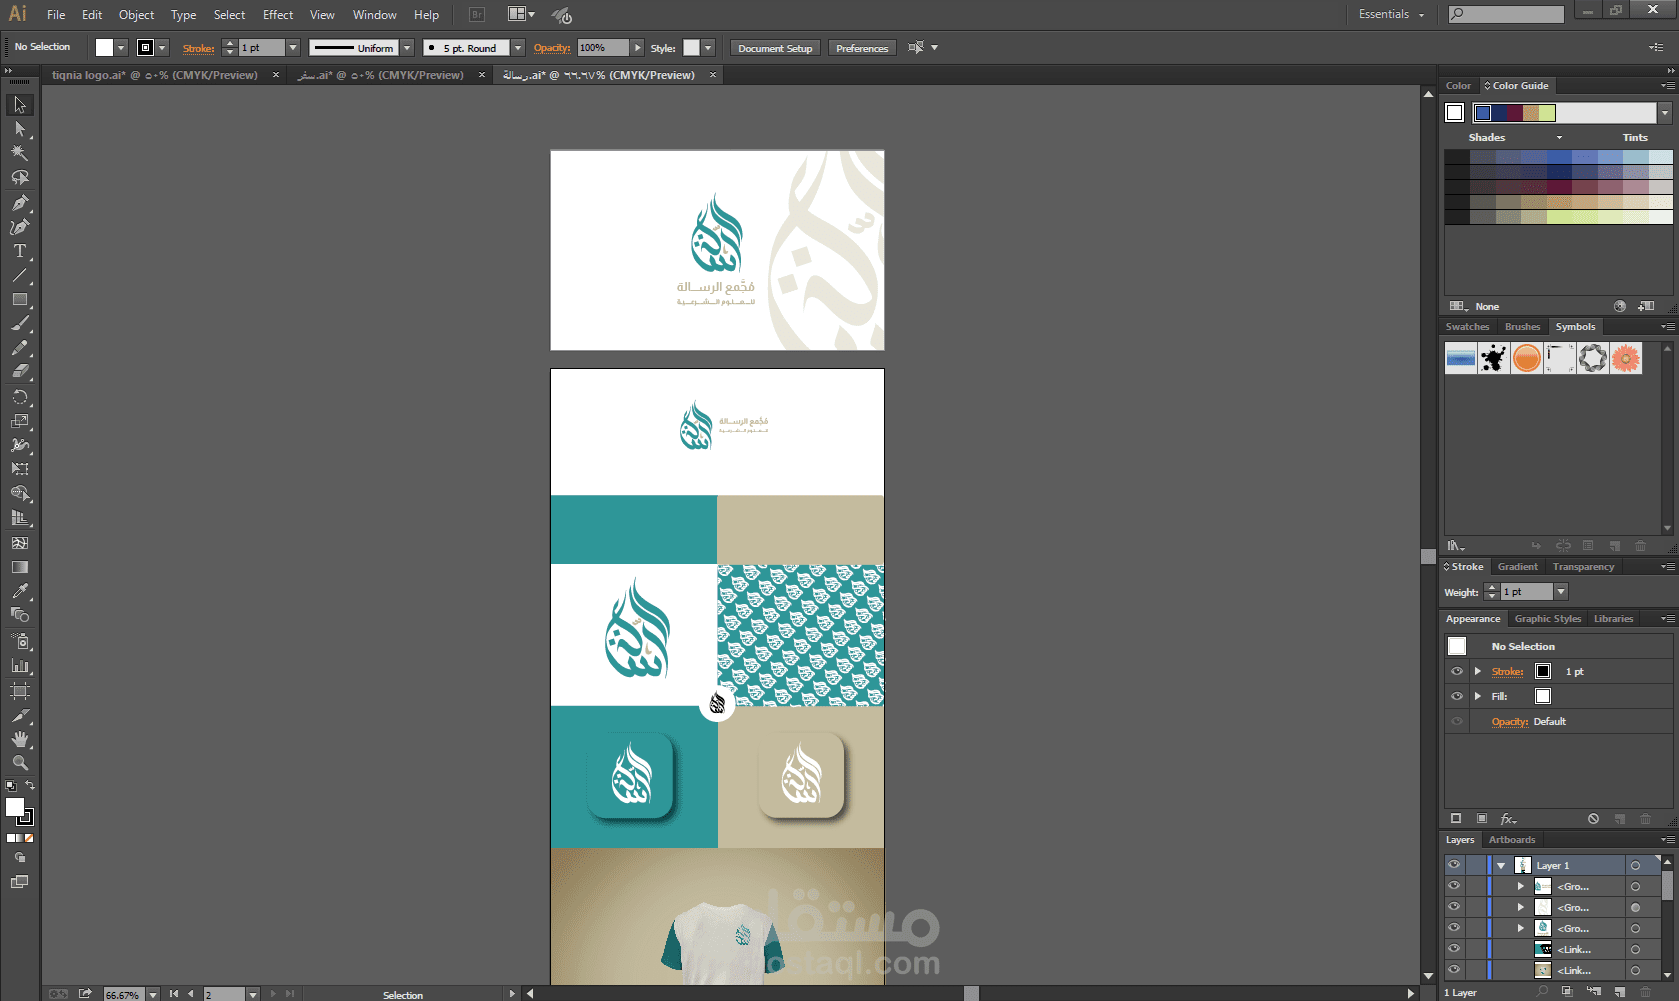This screenshot has width=1679, height=1001.
Task: Swap fill and stroke colors in toolbar
Action: [x=30, y=786]
